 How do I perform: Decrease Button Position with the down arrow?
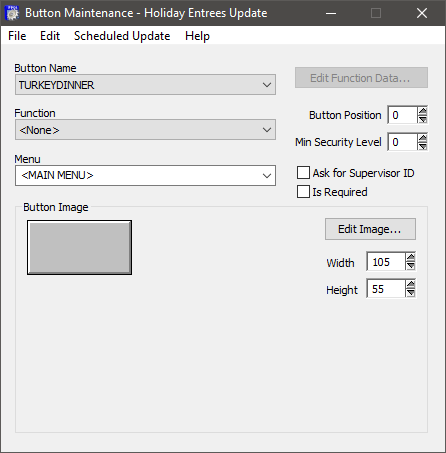[x=422, y=119]
